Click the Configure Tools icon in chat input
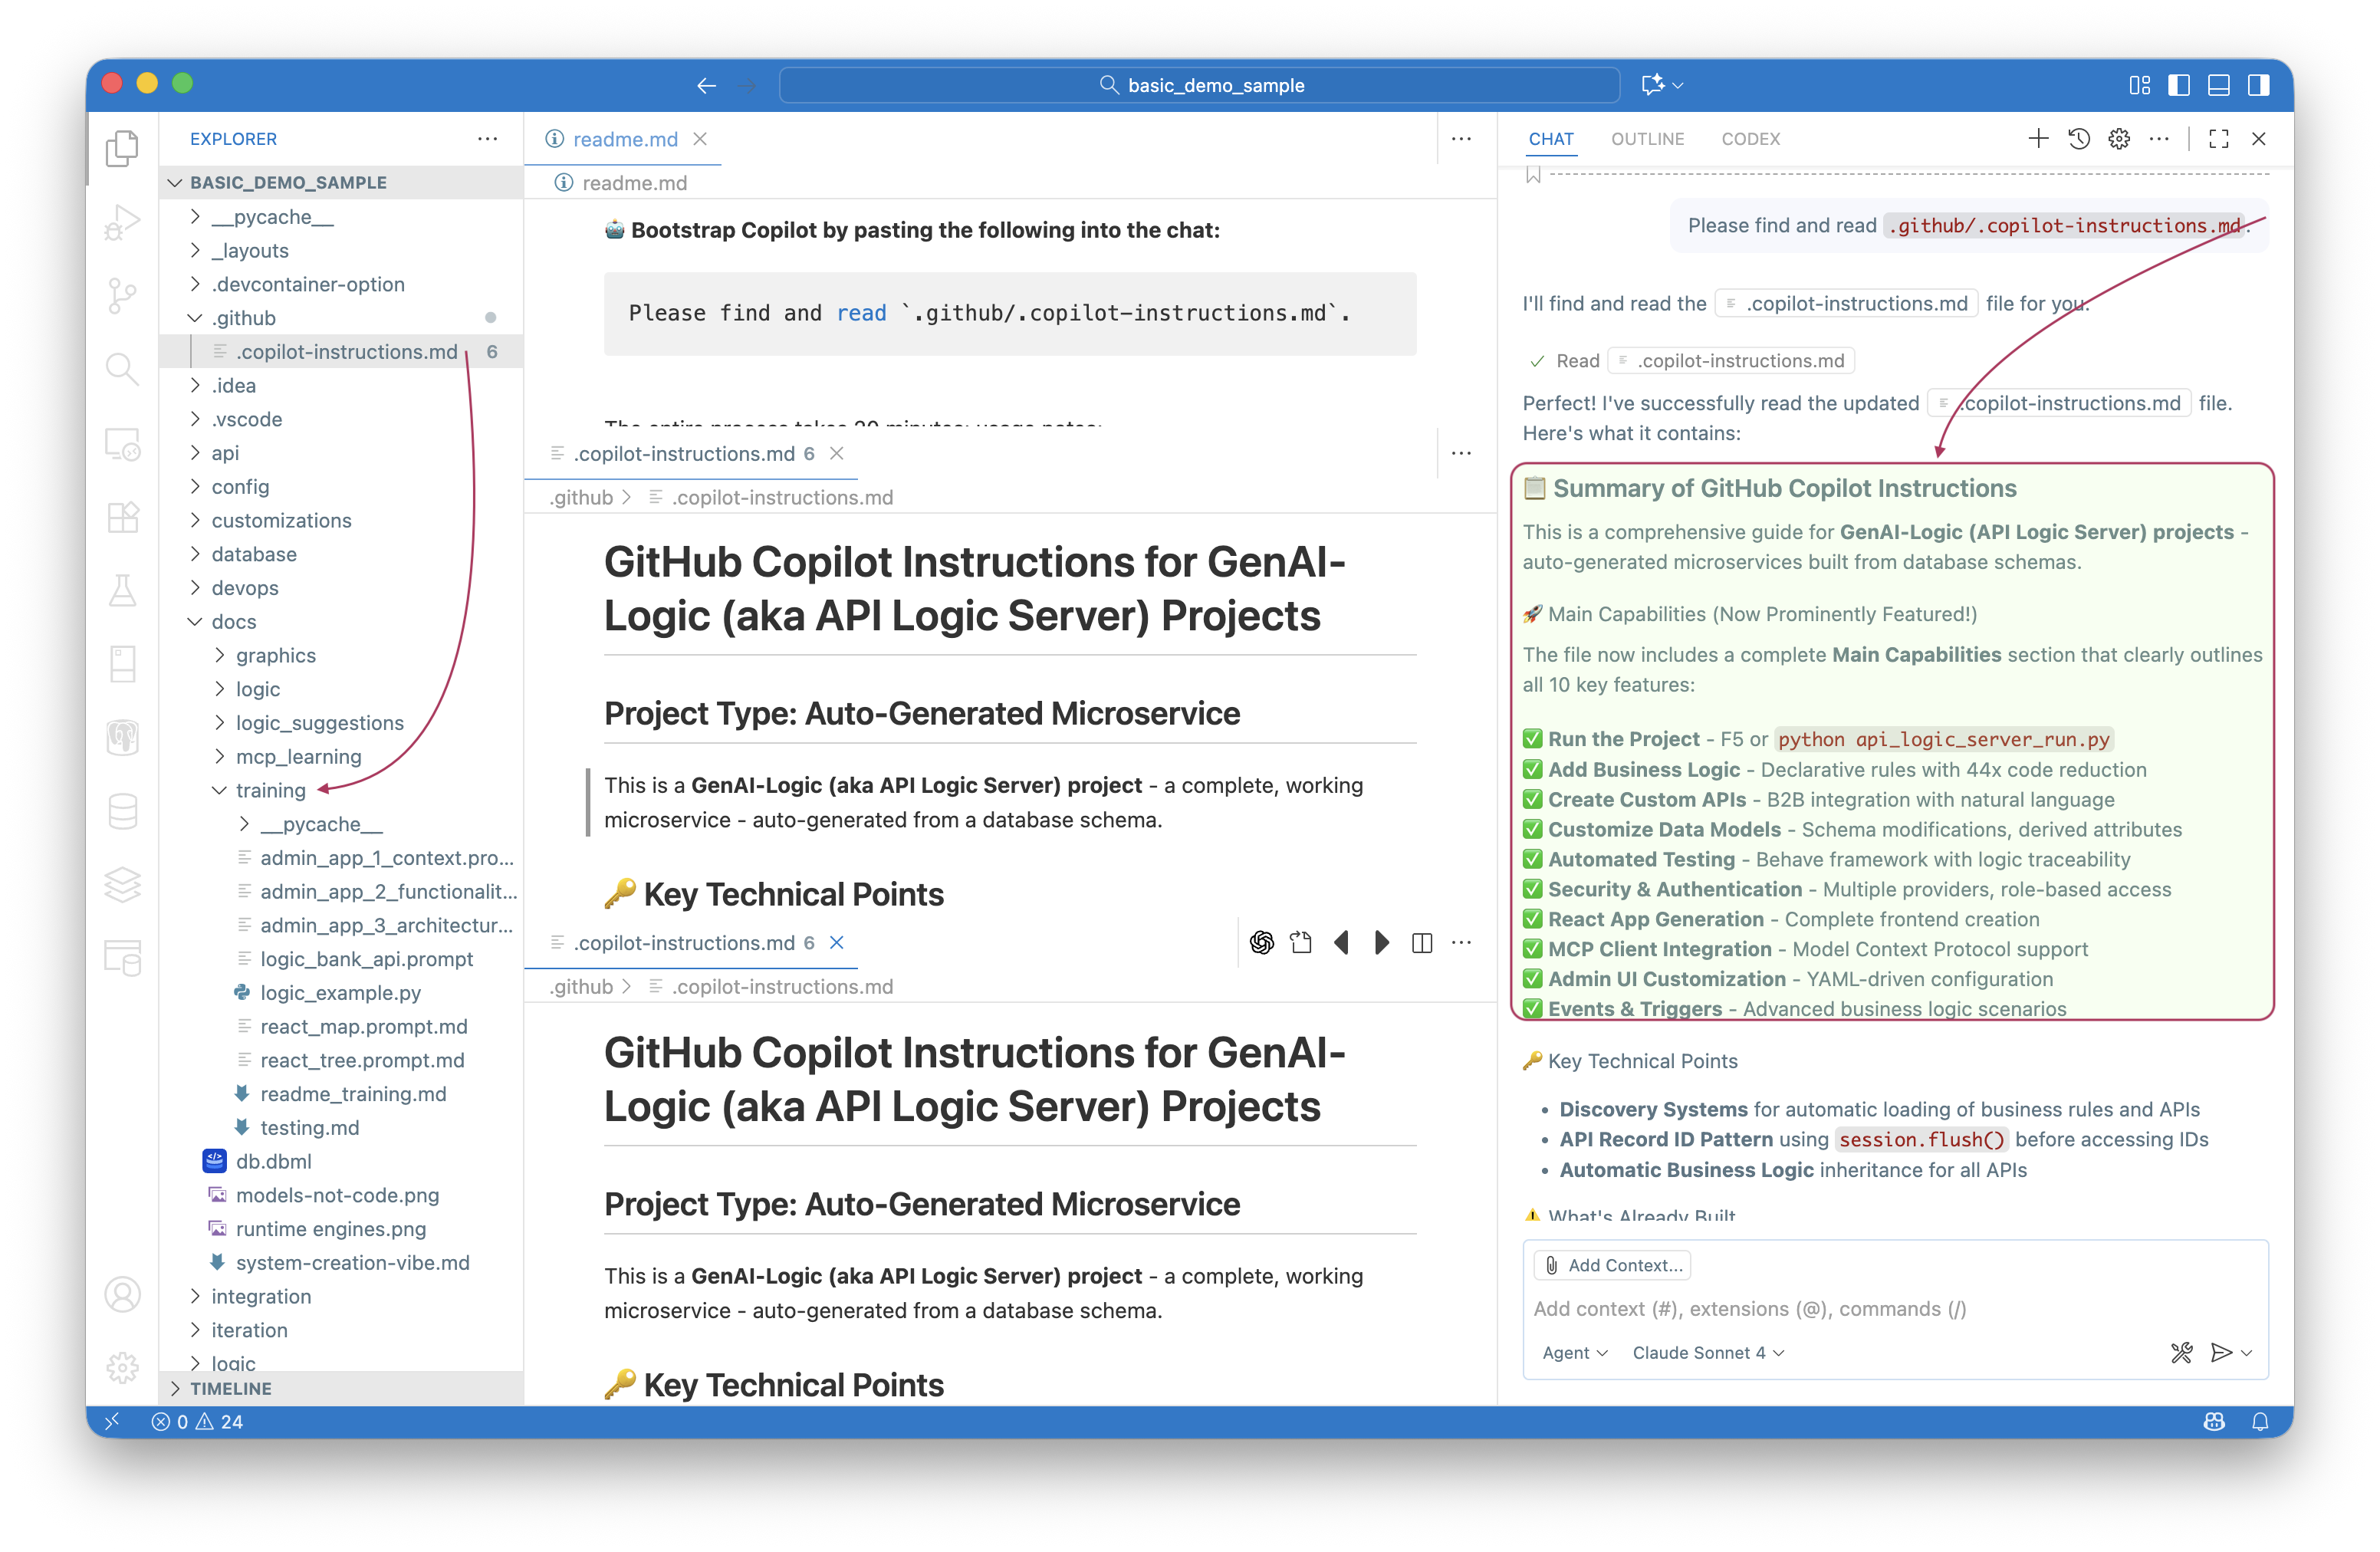Screen dimensions: 2380x1552 click(x=2181, y=1352)
